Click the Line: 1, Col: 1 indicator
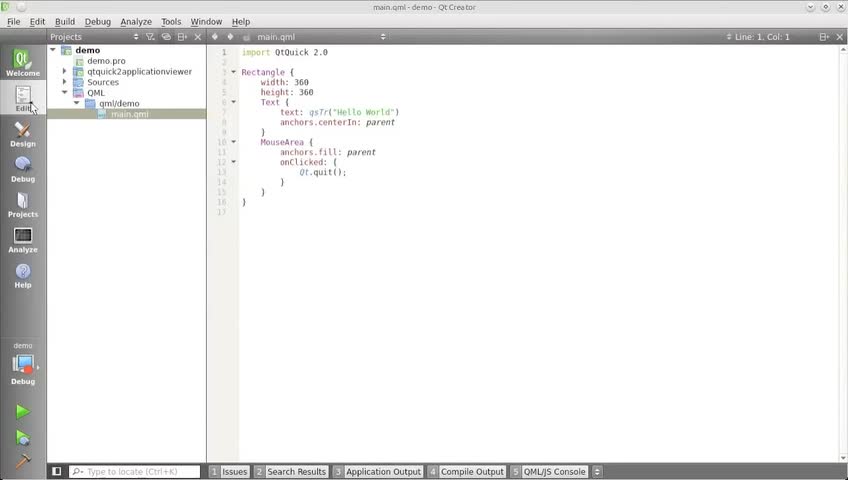Screen dimensions: 848x480 coord(762,37)
